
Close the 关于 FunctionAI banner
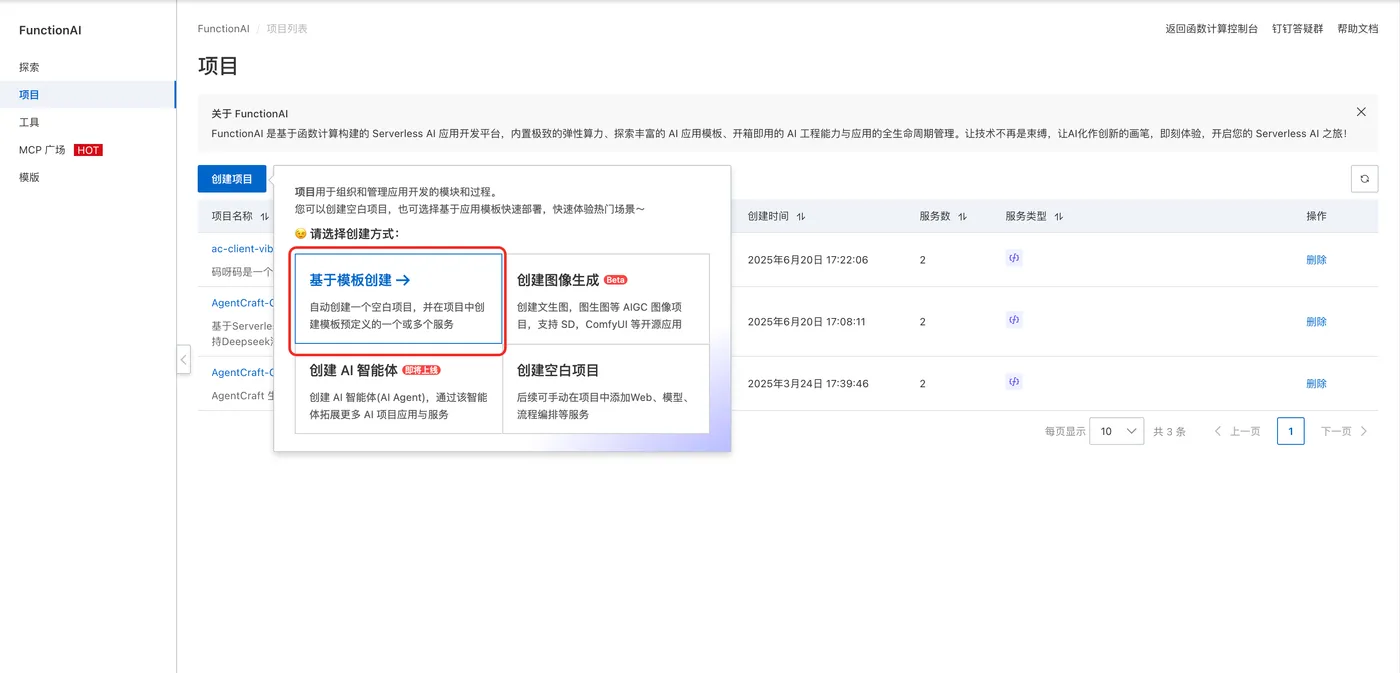click(1361, 112)
